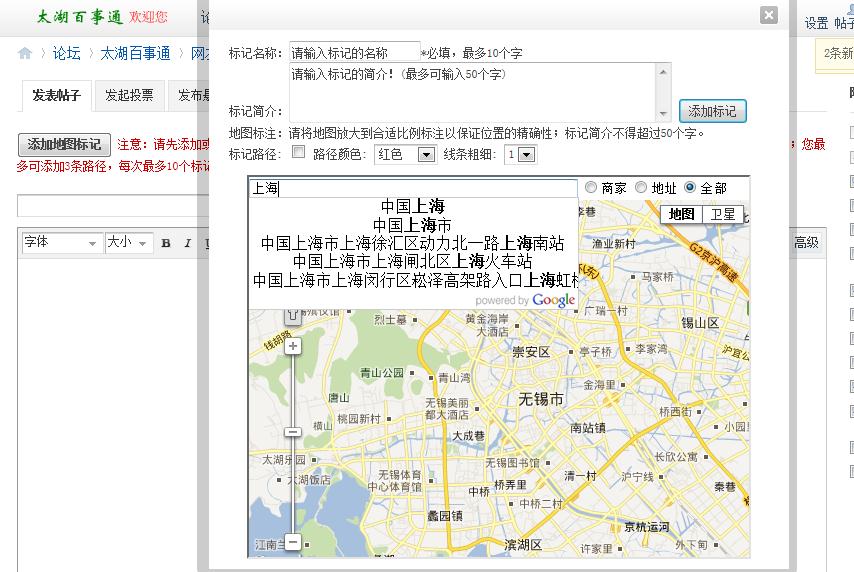Screen dimensions: 854x572
Task: Click description scrollbar down arrow
Action: click(x=663, y=114)
